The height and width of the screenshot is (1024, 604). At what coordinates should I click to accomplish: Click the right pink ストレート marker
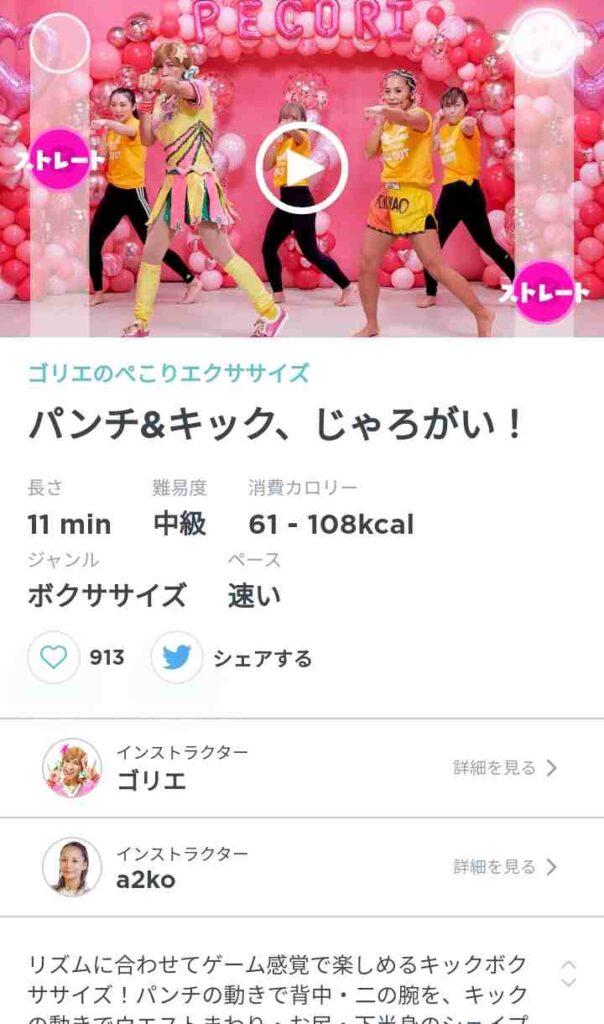point(544,293)
